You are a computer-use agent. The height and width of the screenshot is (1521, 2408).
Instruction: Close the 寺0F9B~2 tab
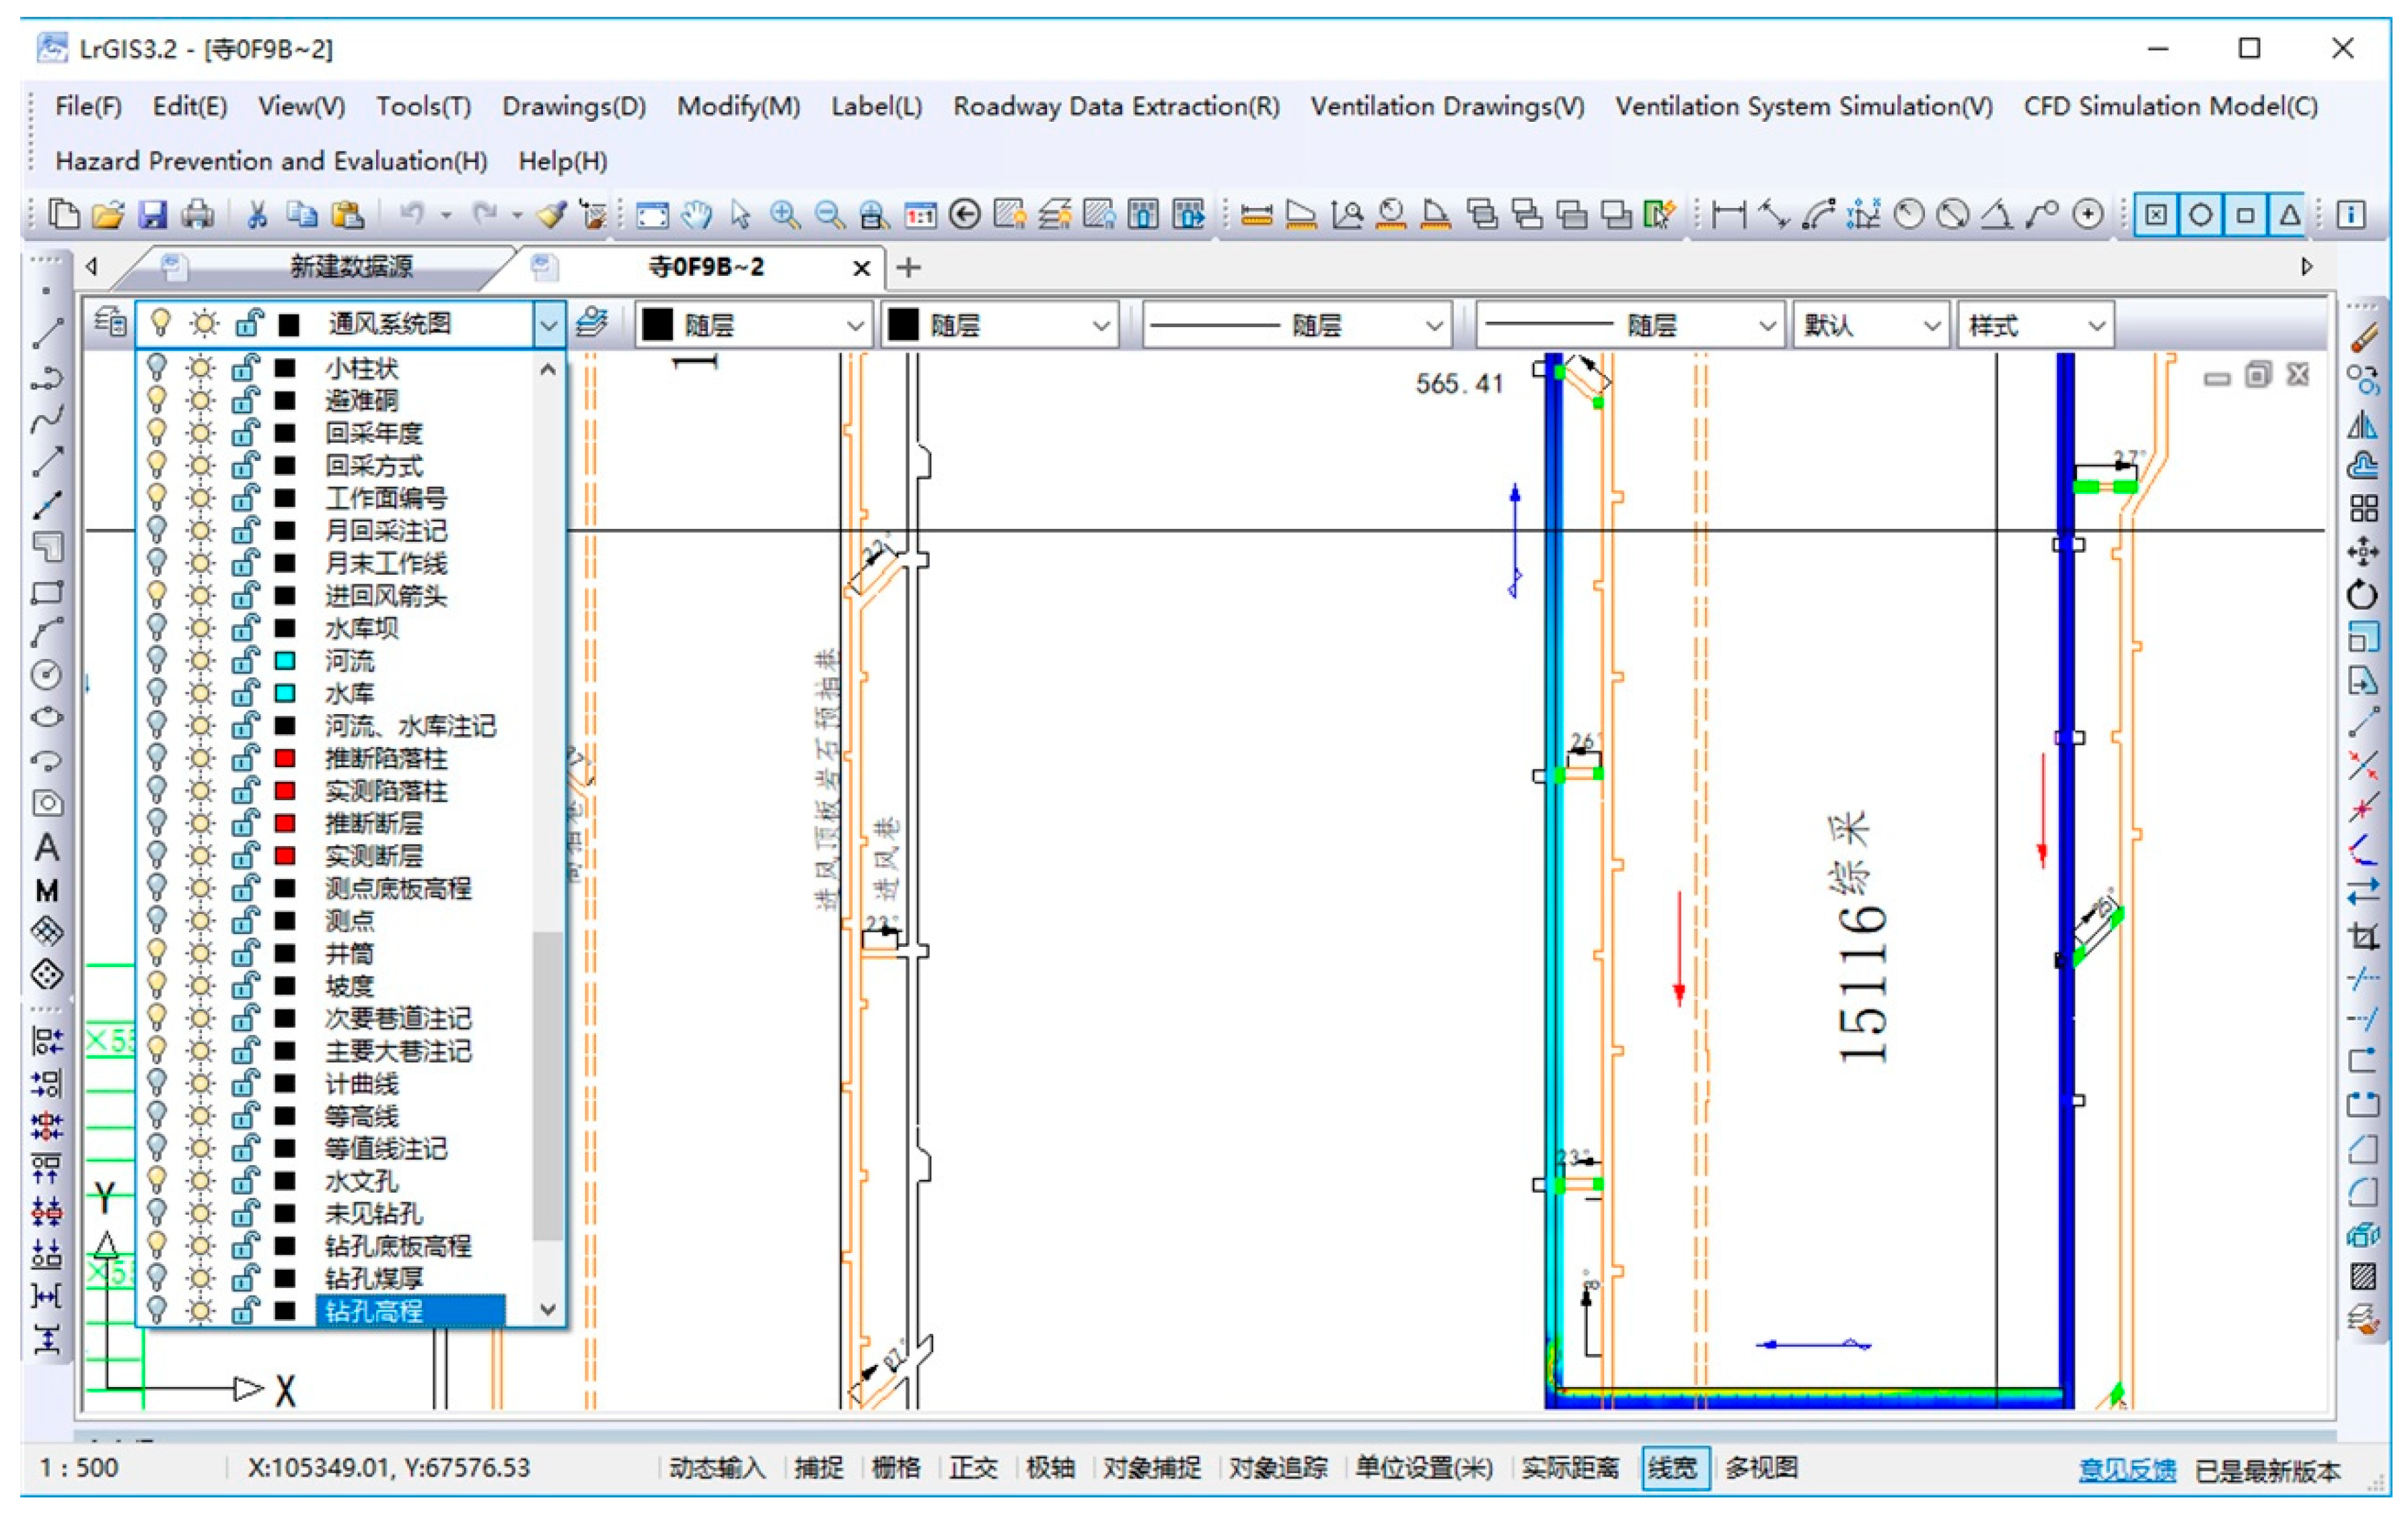coord(861,268)
